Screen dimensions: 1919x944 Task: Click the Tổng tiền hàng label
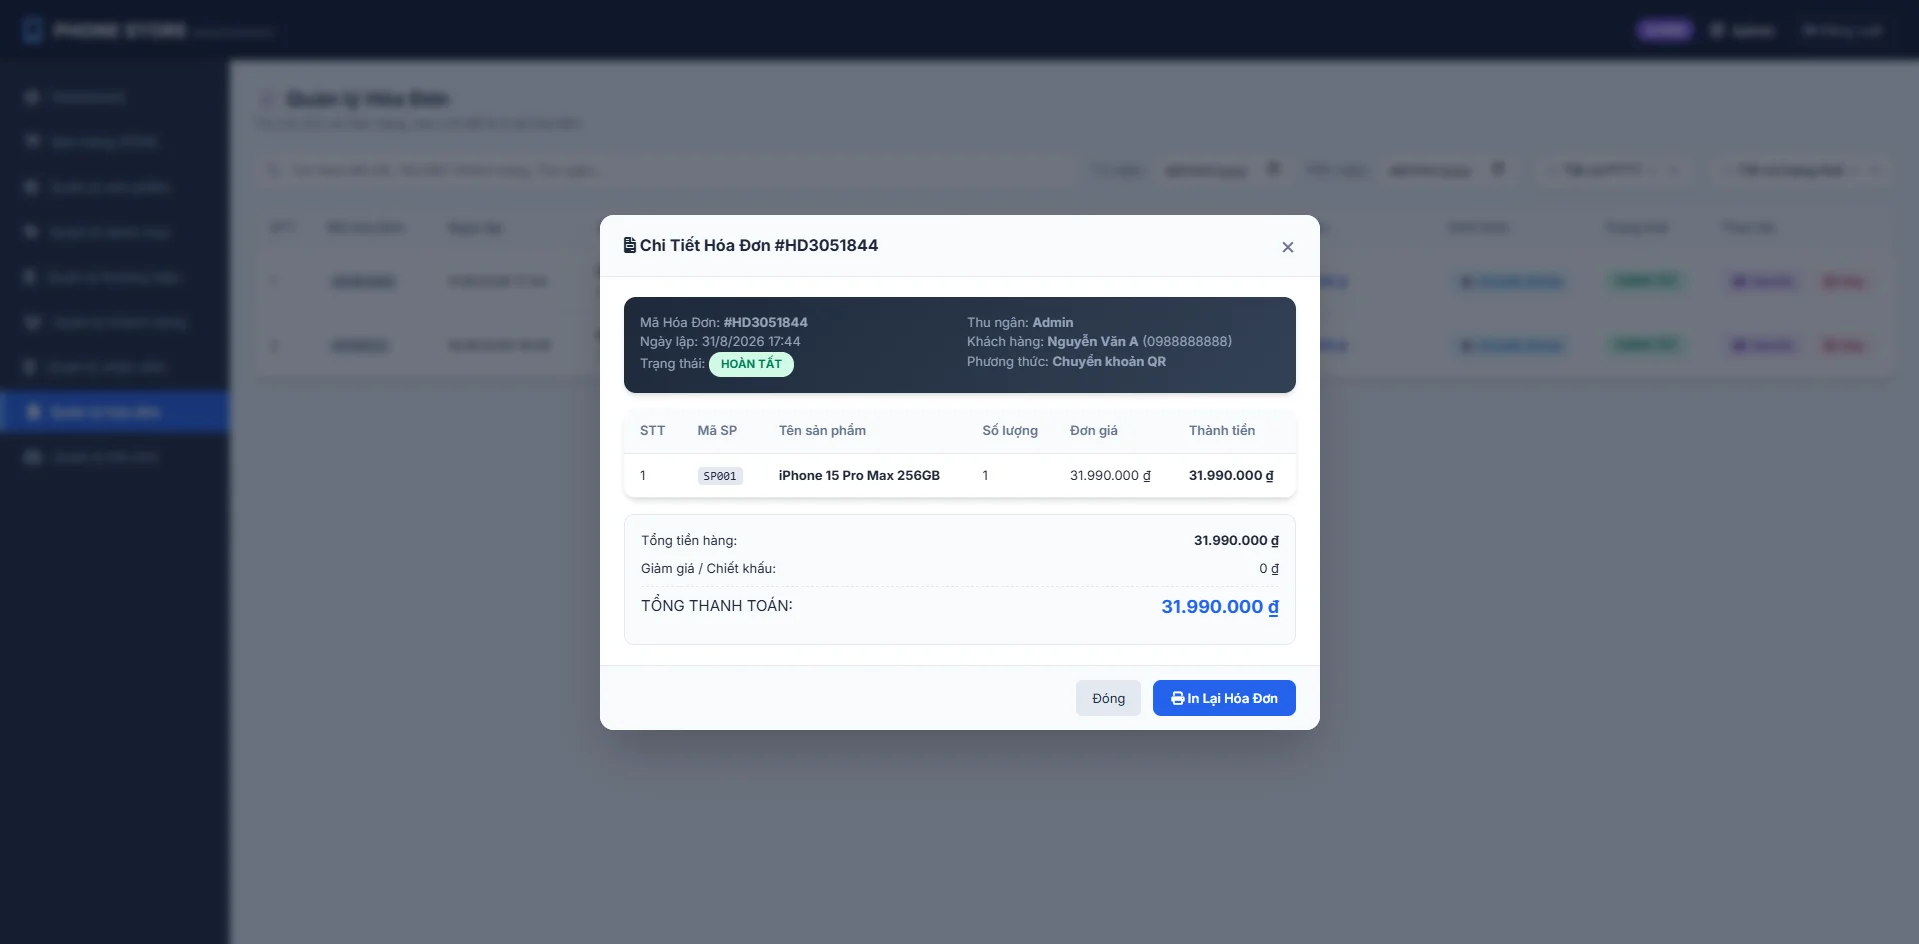[689, 540]
